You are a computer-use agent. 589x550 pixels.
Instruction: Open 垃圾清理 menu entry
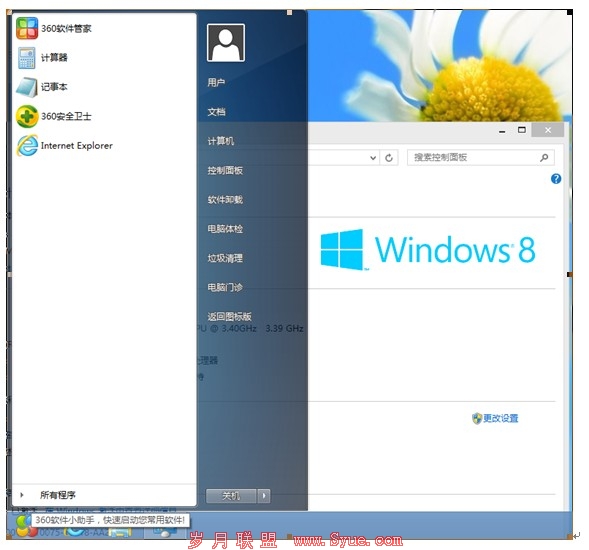(x=225, y=258)
